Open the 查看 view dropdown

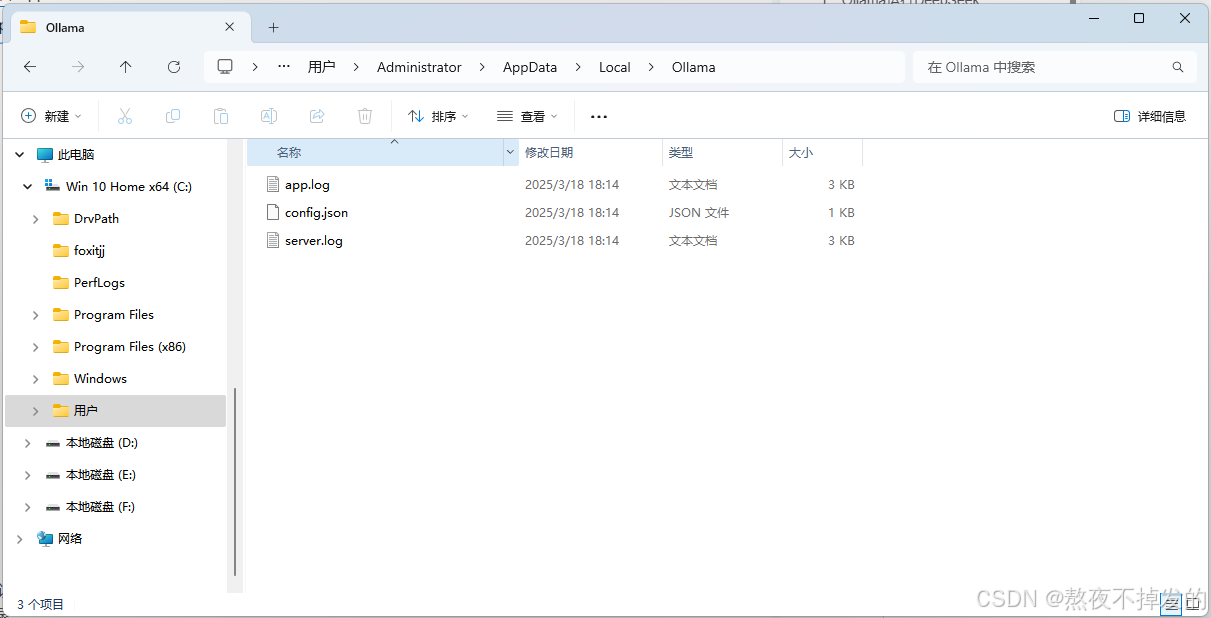click(527, 116)
